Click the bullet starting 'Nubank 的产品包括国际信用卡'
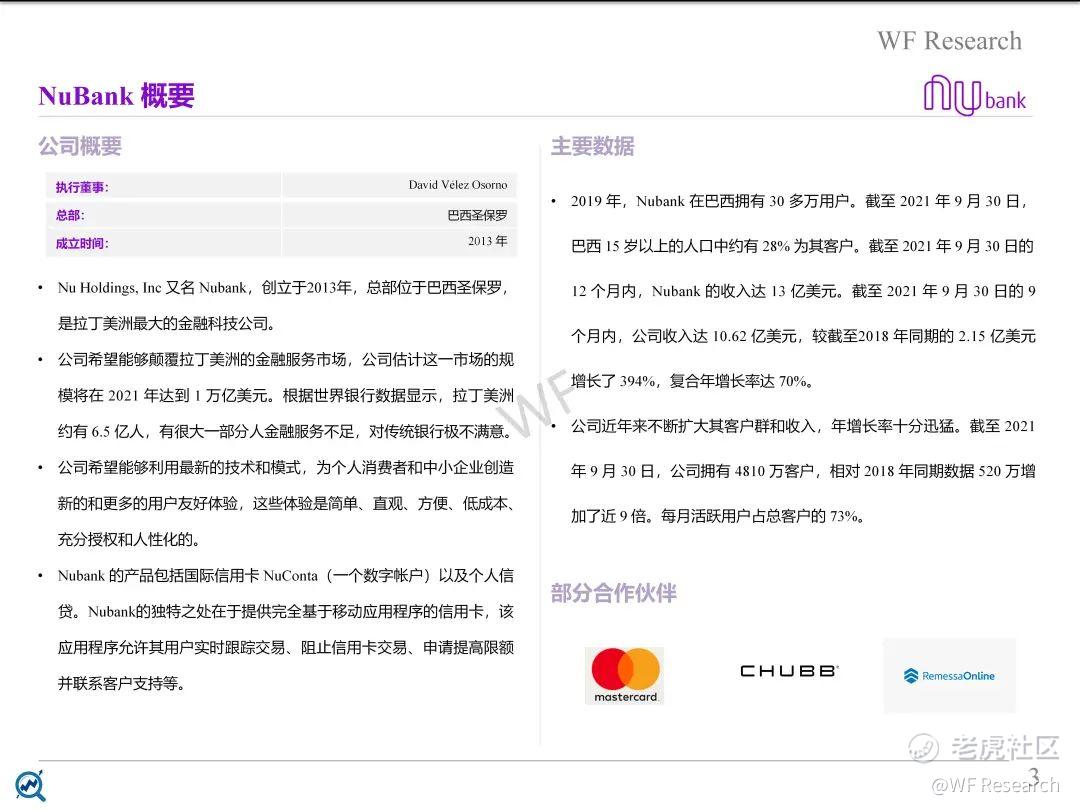 pyautogui.click(x=286, y=576)
